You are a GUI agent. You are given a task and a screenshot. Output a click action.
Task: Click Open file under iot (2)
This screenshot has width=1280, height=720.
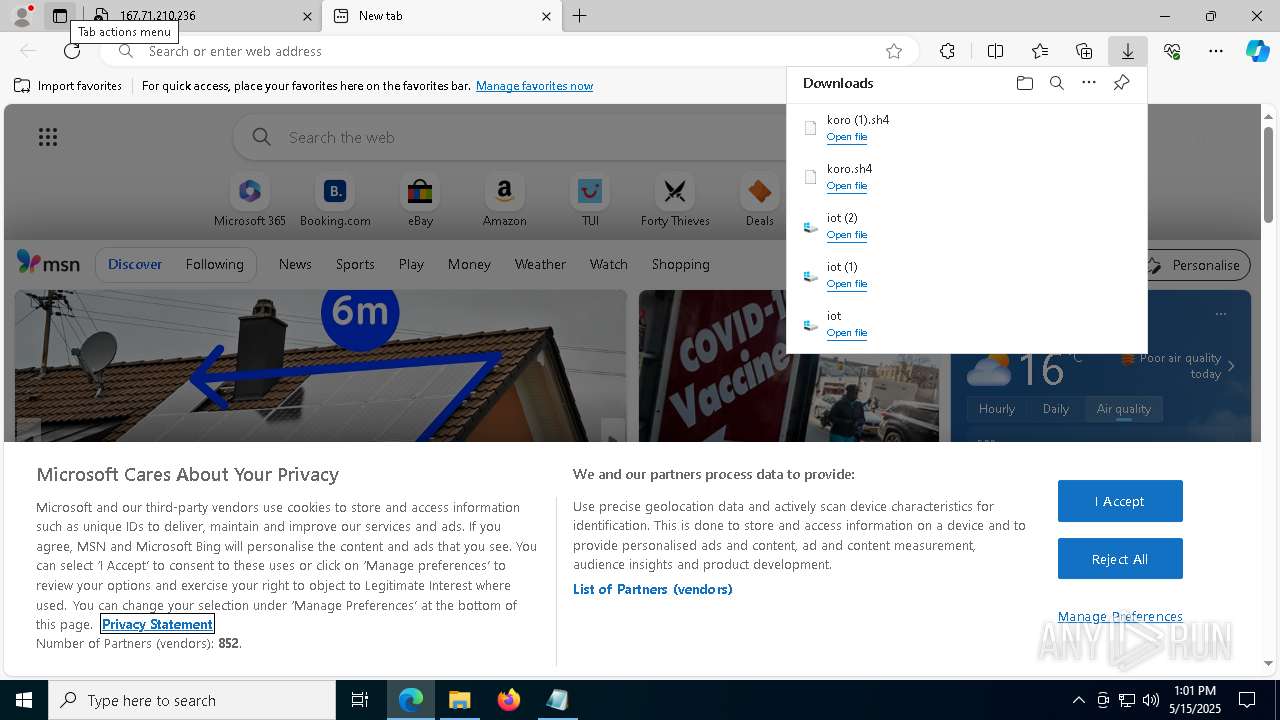(846, 235)
